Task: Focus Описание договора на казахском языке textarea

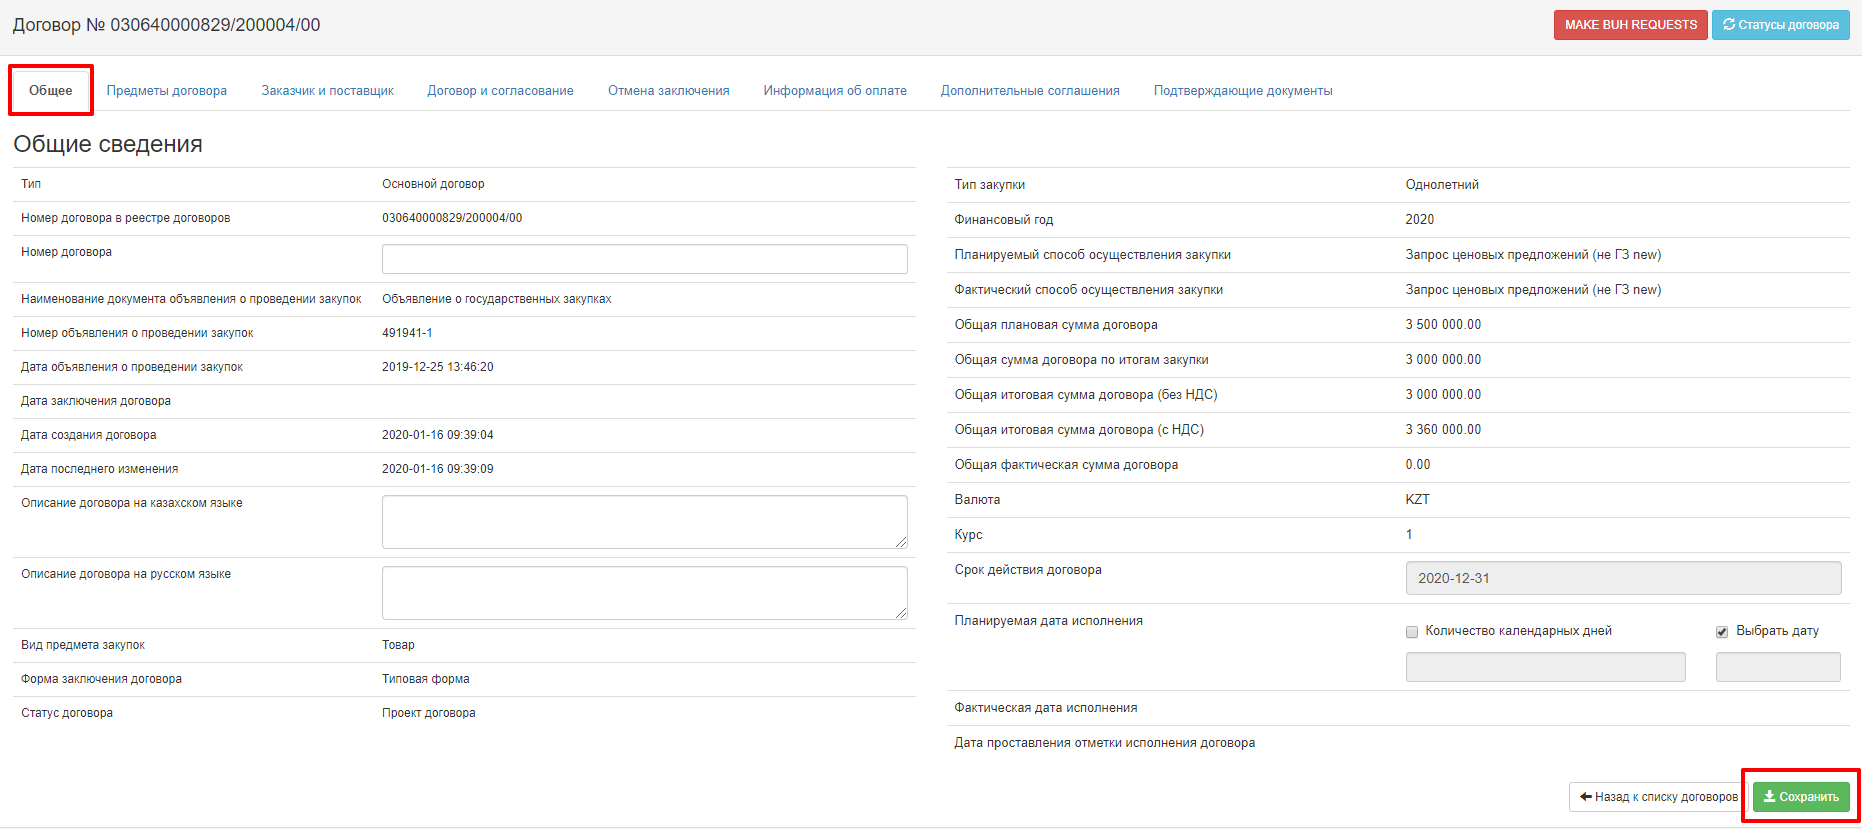Action: [644, 522]
